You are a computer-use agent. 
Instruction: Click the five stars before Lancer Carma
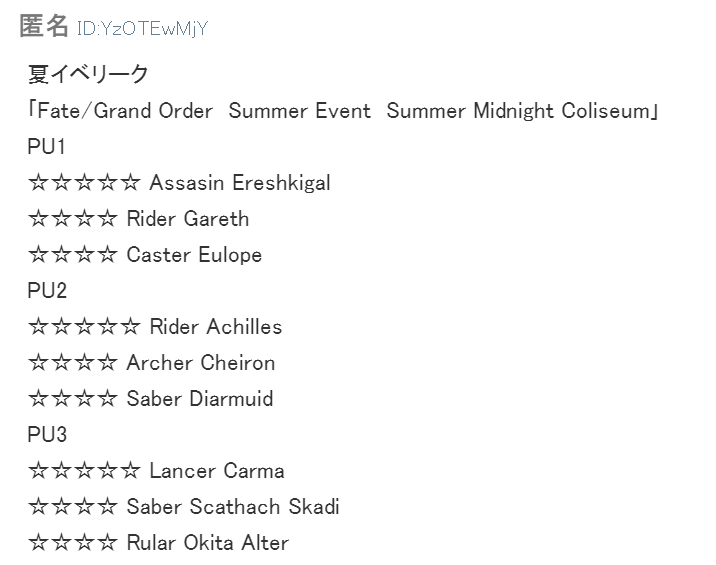tap(84, 471)
